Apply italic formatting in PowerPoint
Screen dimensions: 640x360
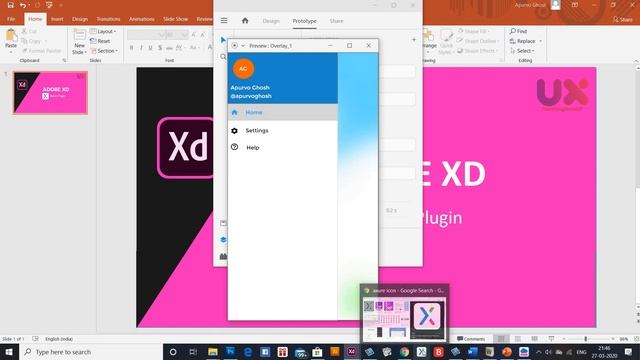click(x=141, y=48)
